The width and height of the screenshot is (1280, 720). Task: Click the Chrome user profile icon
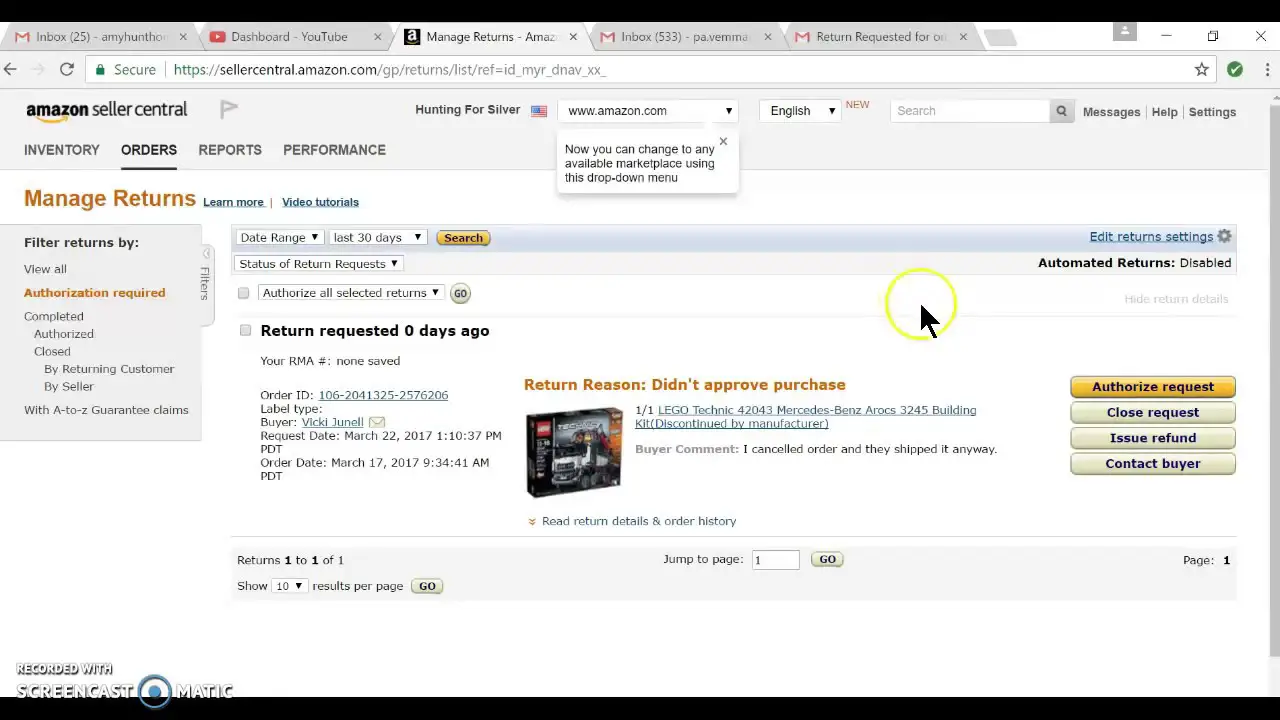pos(1124,33)
